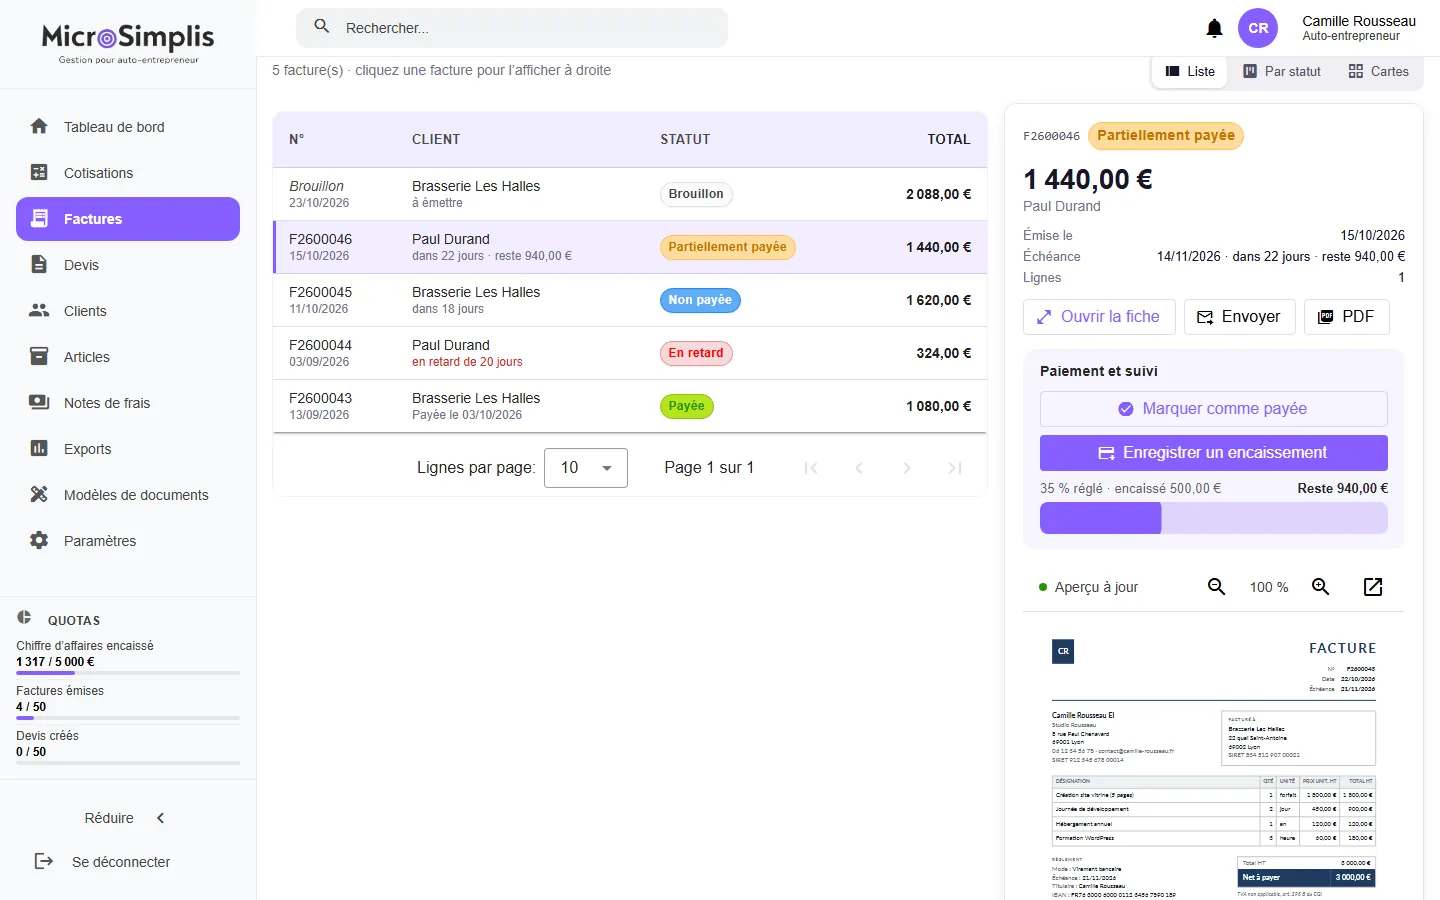Click the Brouillon status badge

(696, 194)
